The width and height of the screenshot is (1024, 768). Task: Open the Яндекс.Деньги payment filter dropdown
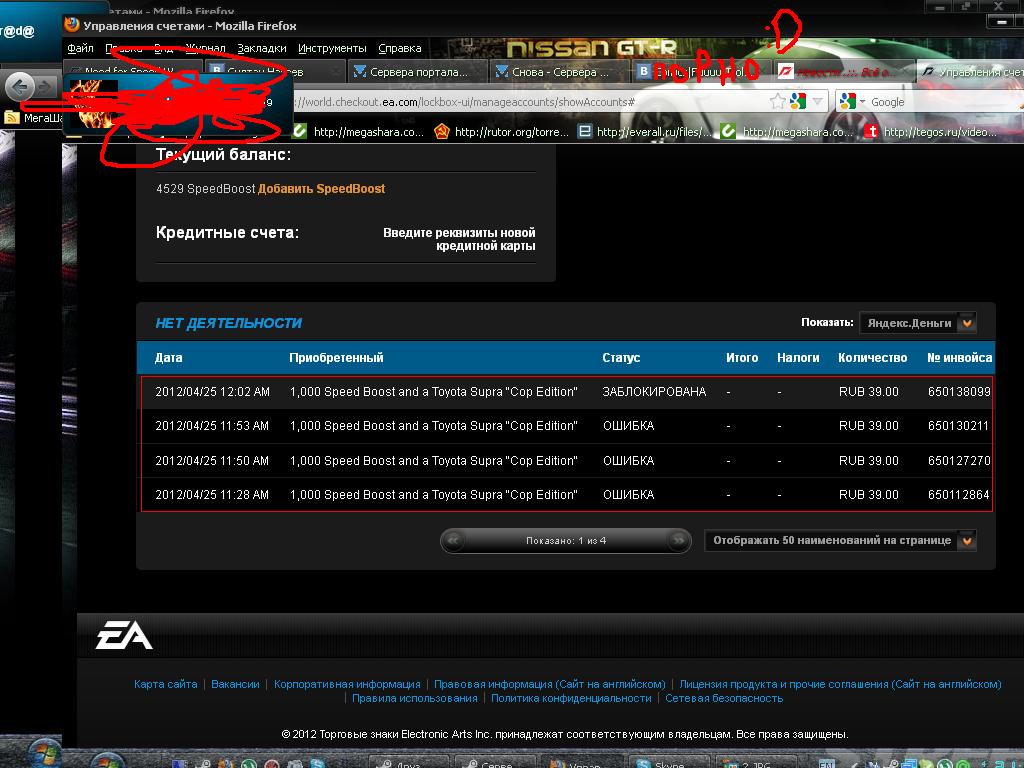pos(966,323)
